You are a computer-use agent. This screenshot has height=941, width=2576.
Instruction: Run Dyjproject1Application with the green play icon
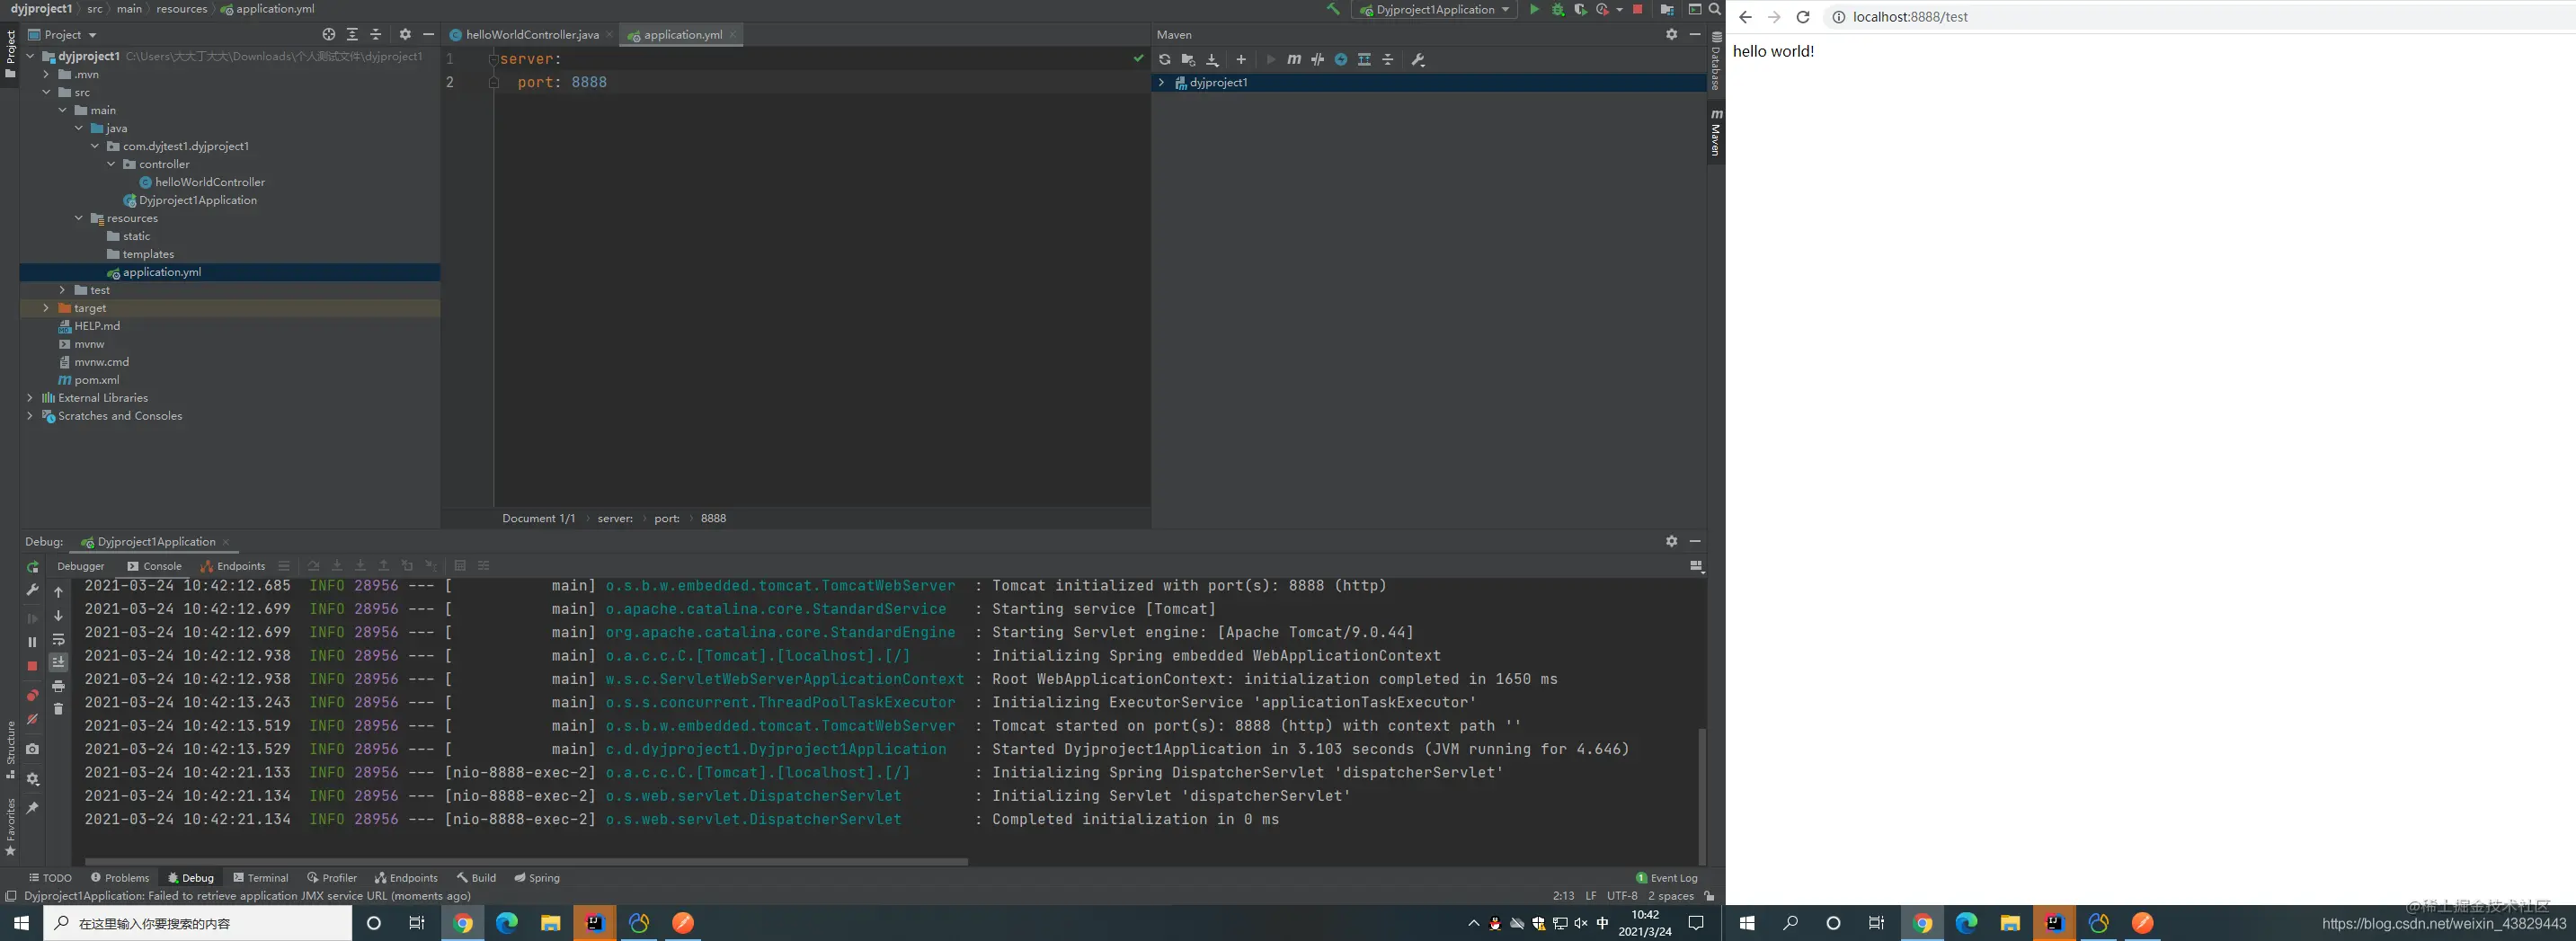(1534, 9)
